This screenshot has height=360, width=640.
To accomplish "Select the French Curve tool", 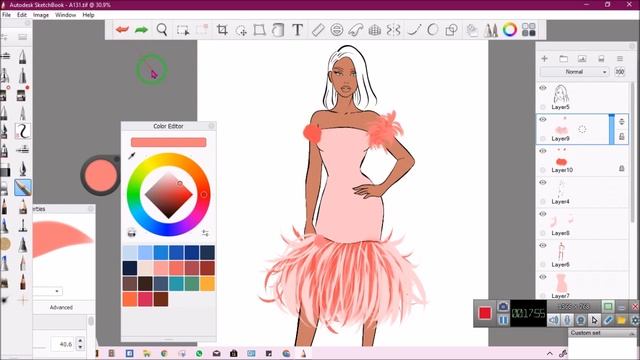I will (356, 30).
